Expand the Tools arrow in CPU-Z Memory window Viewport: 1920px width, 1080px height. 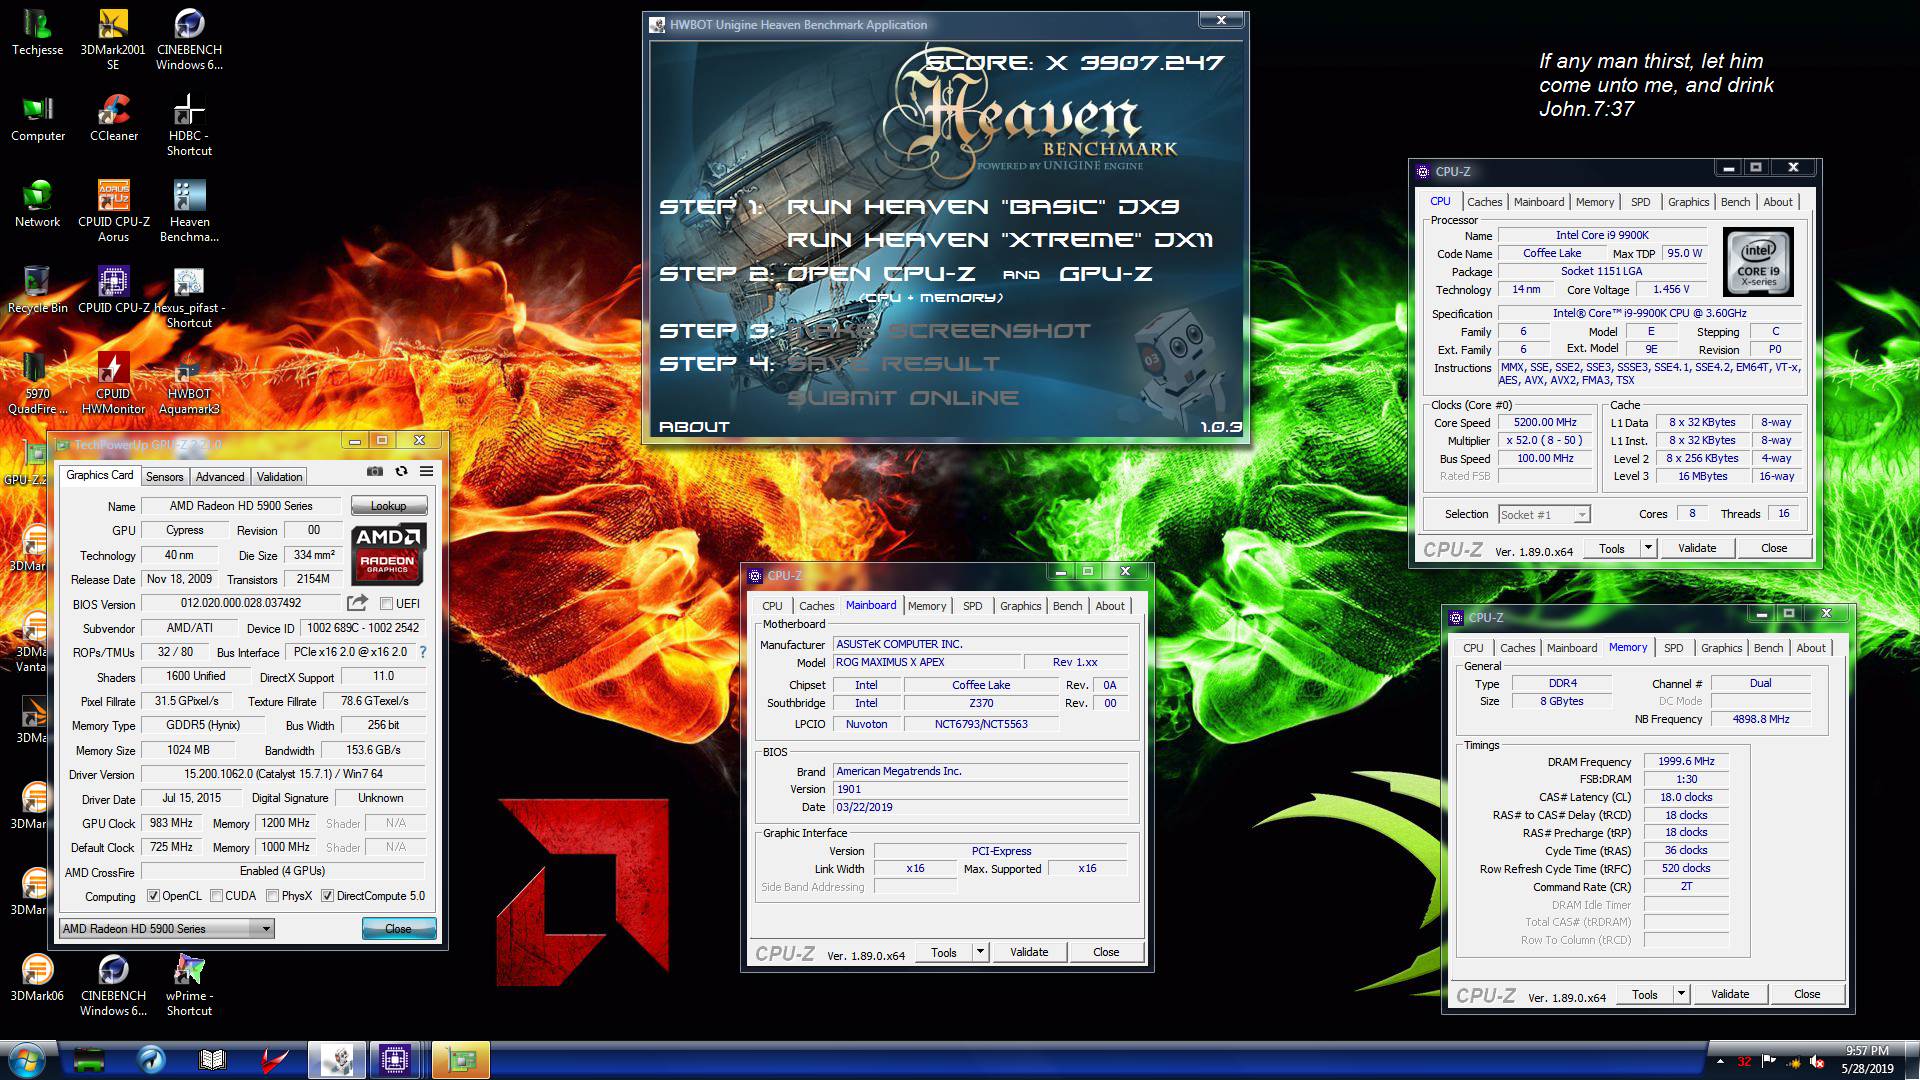tap(1681, 994)
